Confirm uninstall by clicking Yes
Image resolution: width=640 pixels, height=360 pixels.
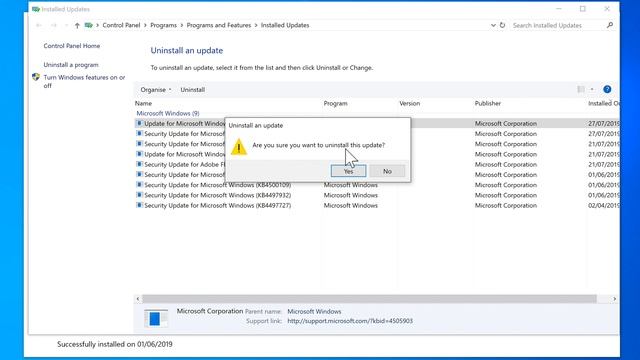point(348,171)
